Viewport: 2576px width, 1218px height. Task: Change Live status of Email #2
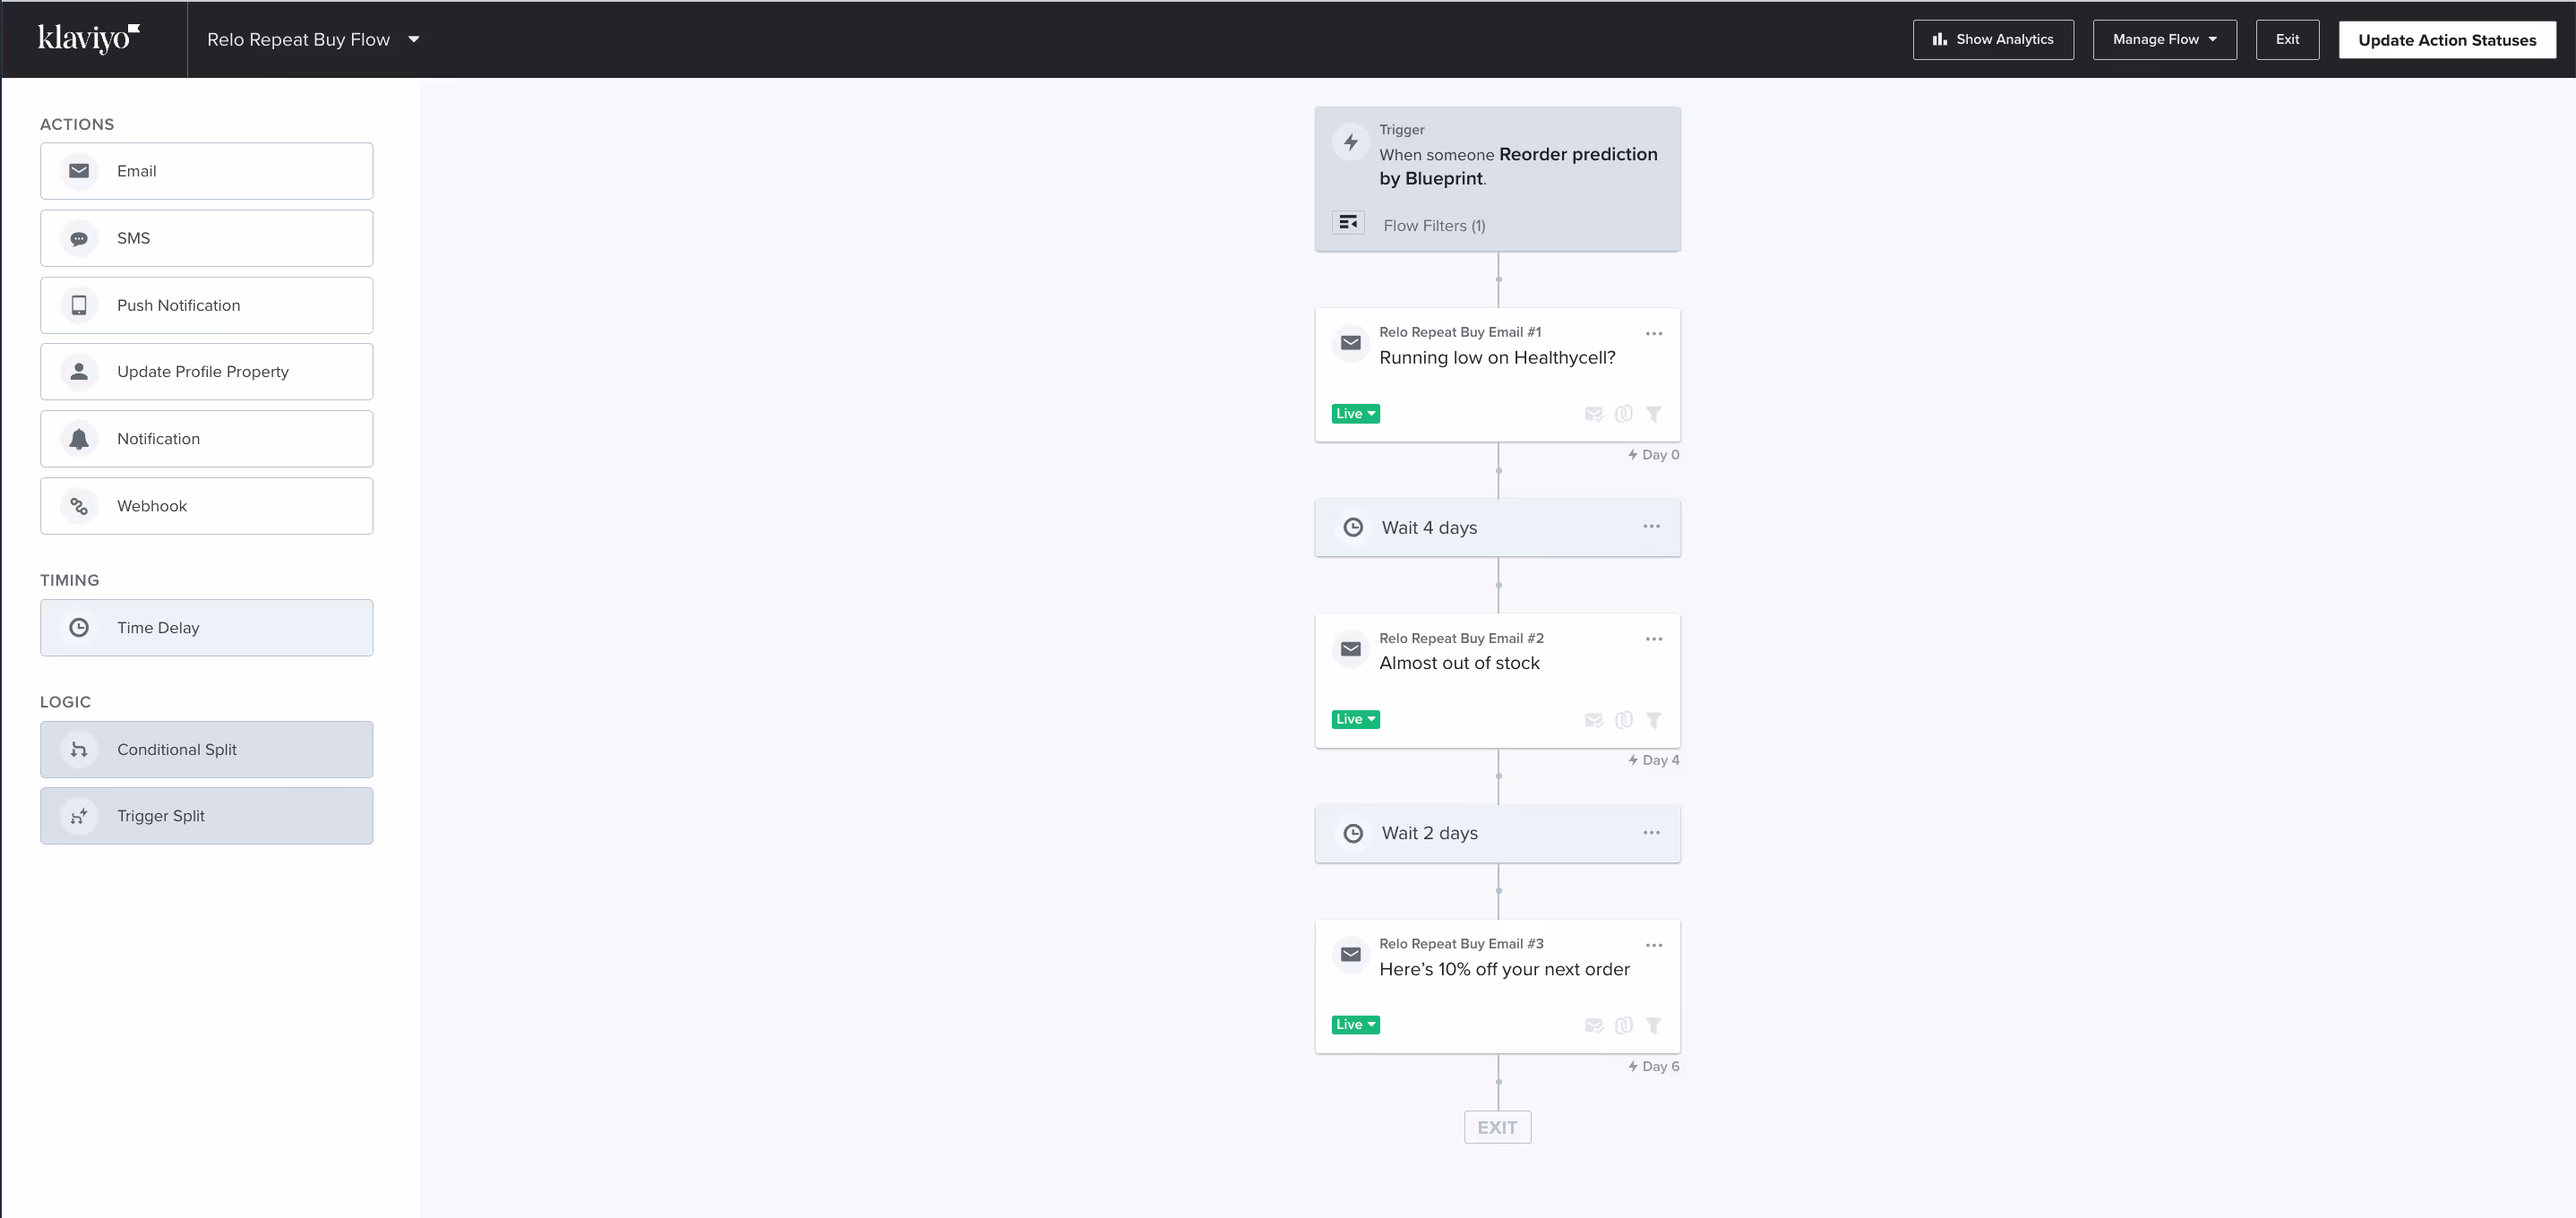click(x=1356, y=720)
